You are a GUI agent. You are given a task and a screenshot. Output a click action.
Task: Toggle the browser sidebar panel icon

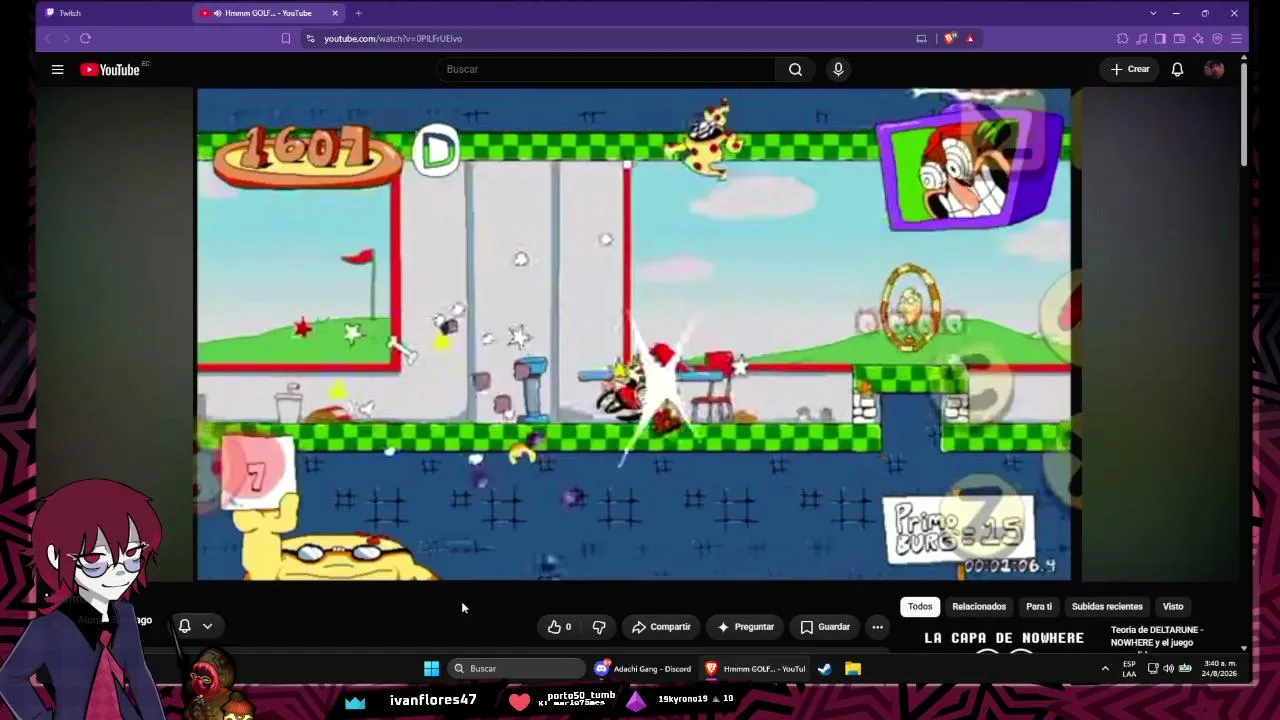(x=1160, y=38)
